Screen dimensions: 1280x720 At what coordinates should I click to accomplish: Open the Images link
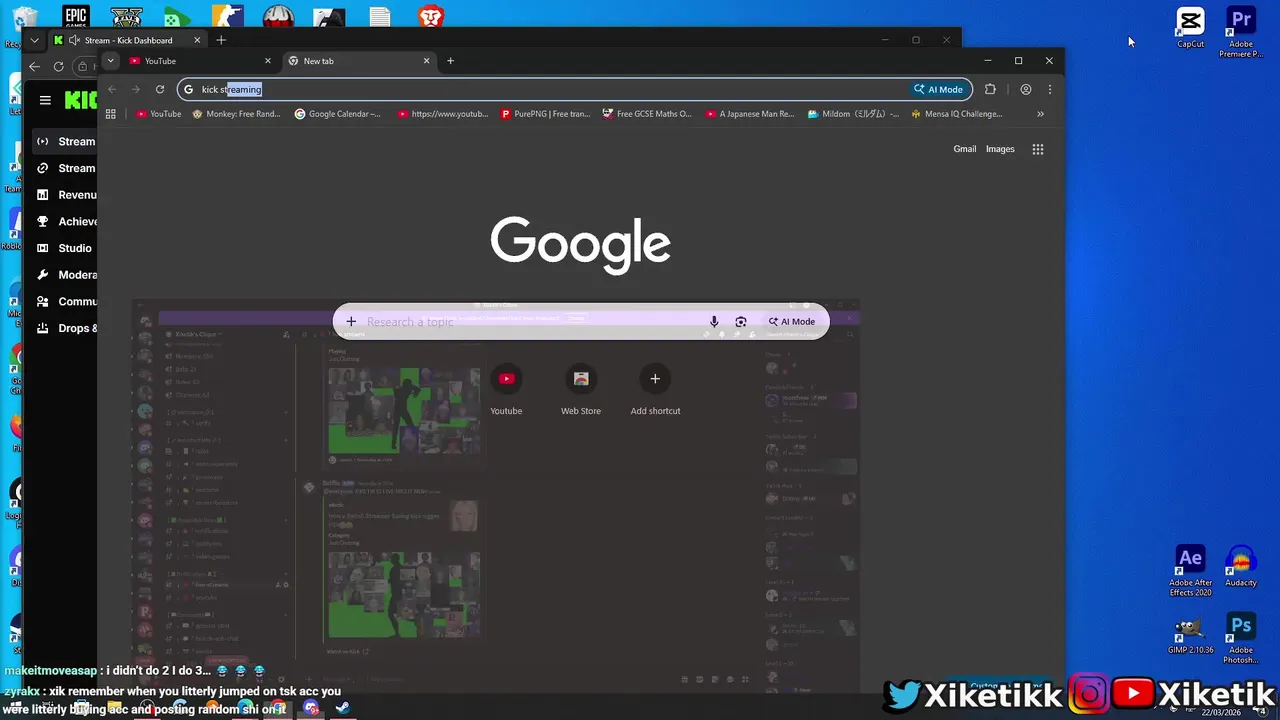click(1000, 149)
